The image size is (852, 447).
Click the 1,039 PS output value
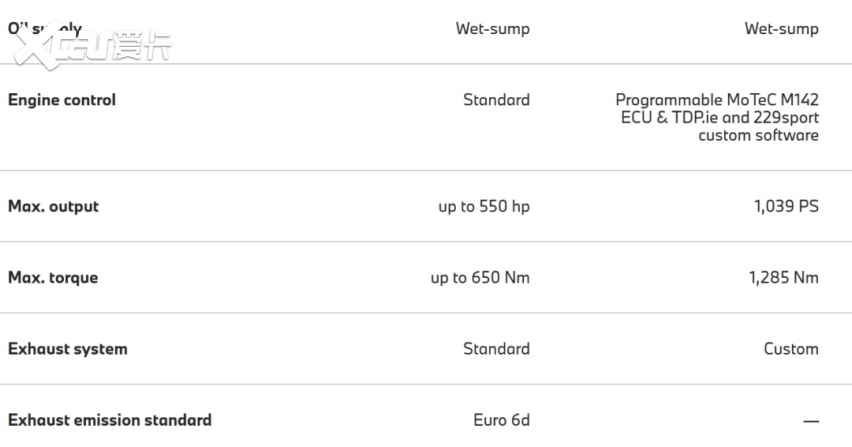point(784,207)
